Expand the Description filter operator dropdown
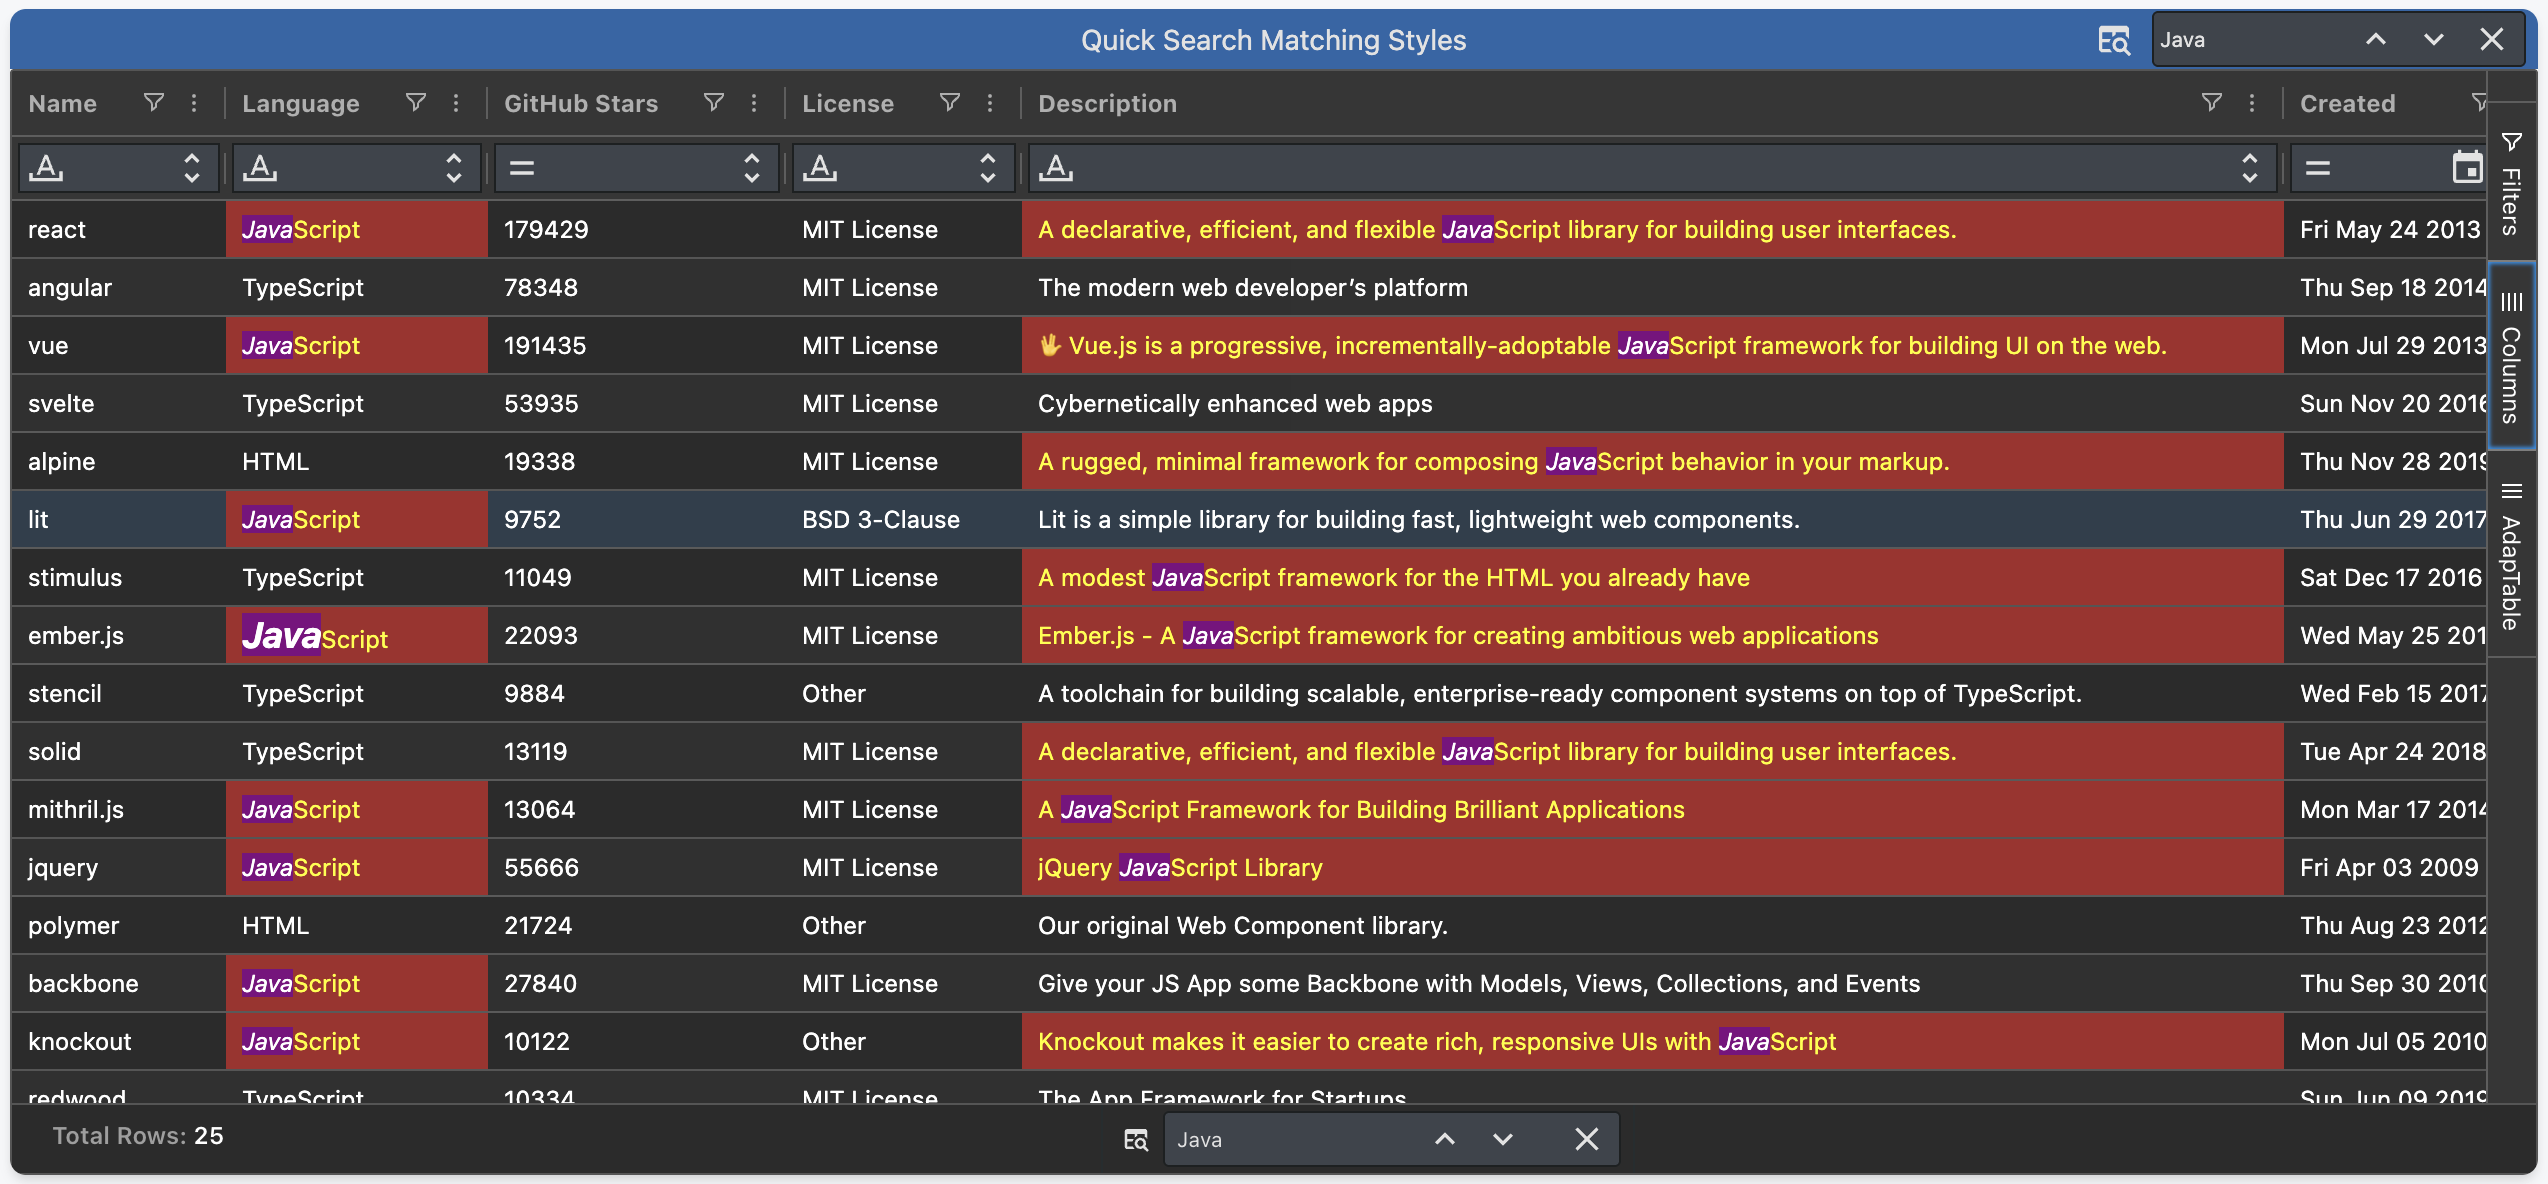The width and height of the screenshot is (2548, 1184). click(2249, 167)
